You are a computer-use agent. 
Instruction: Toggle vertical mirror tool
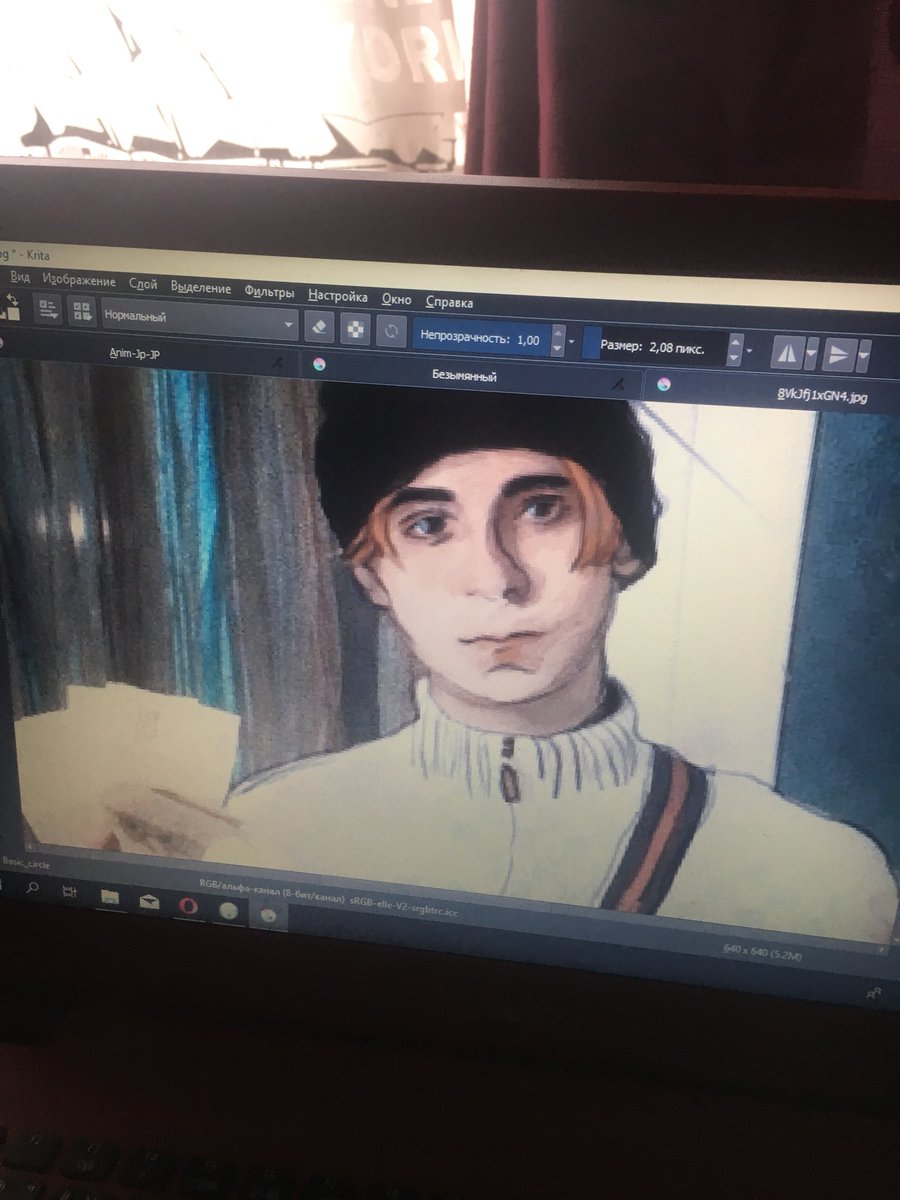tap(838, 356)
